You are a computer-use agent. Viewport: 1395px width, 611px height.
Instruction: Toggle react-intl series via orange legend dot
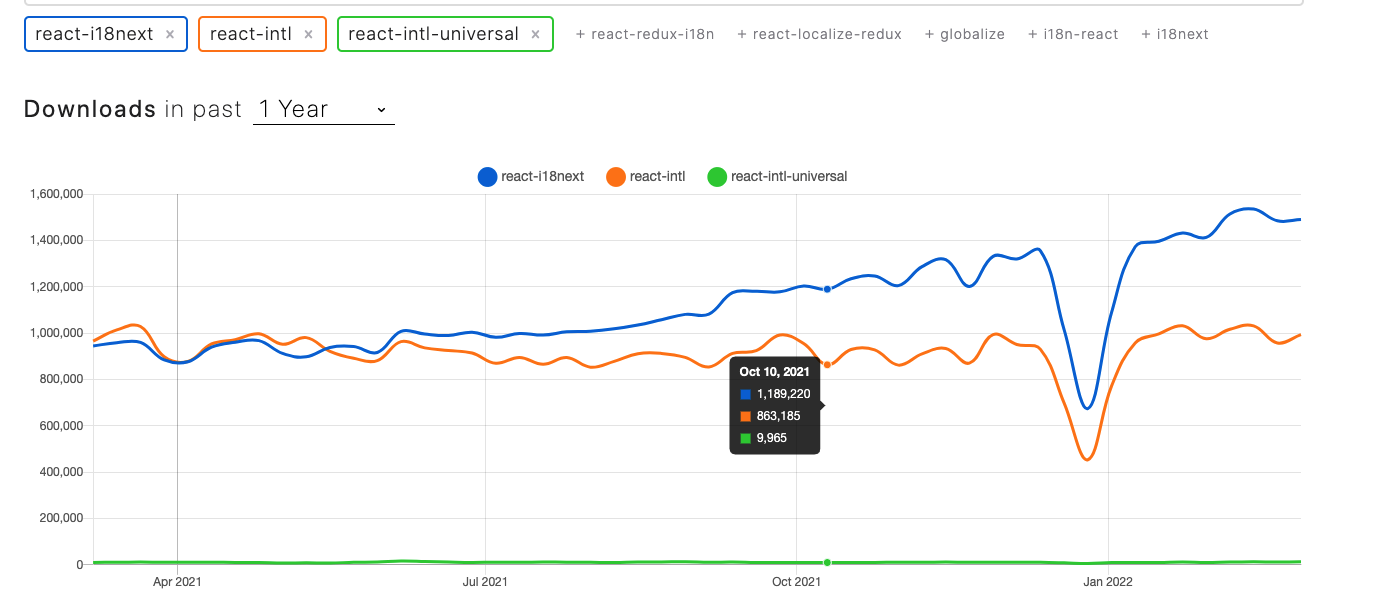click(x=616, y=177)
